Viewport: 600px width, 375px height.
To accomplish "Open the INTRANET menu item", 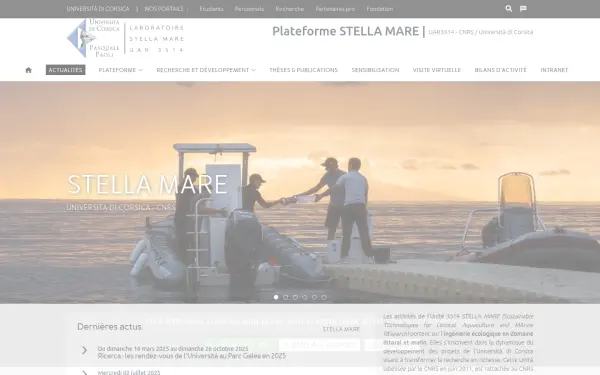I will coord(554,70).
